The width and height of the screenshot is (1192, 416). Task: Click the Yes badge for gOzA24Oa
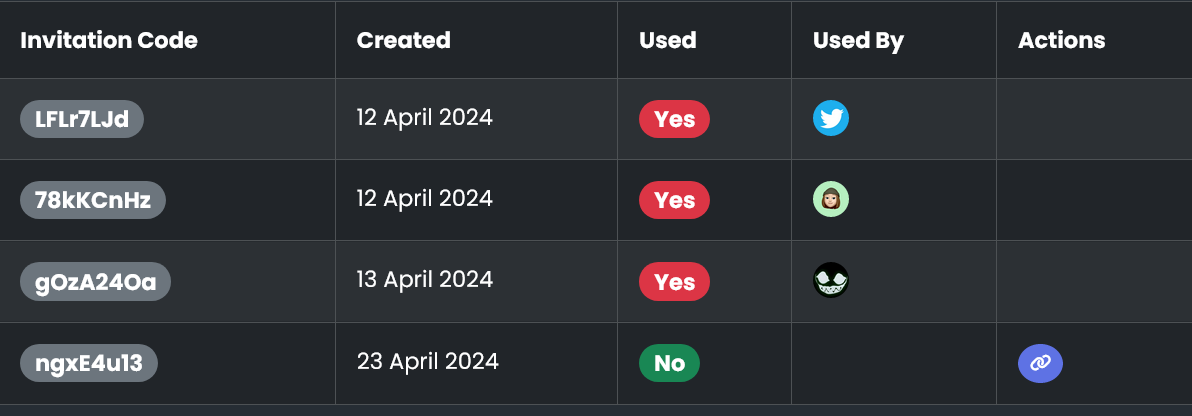pos(674,282)
